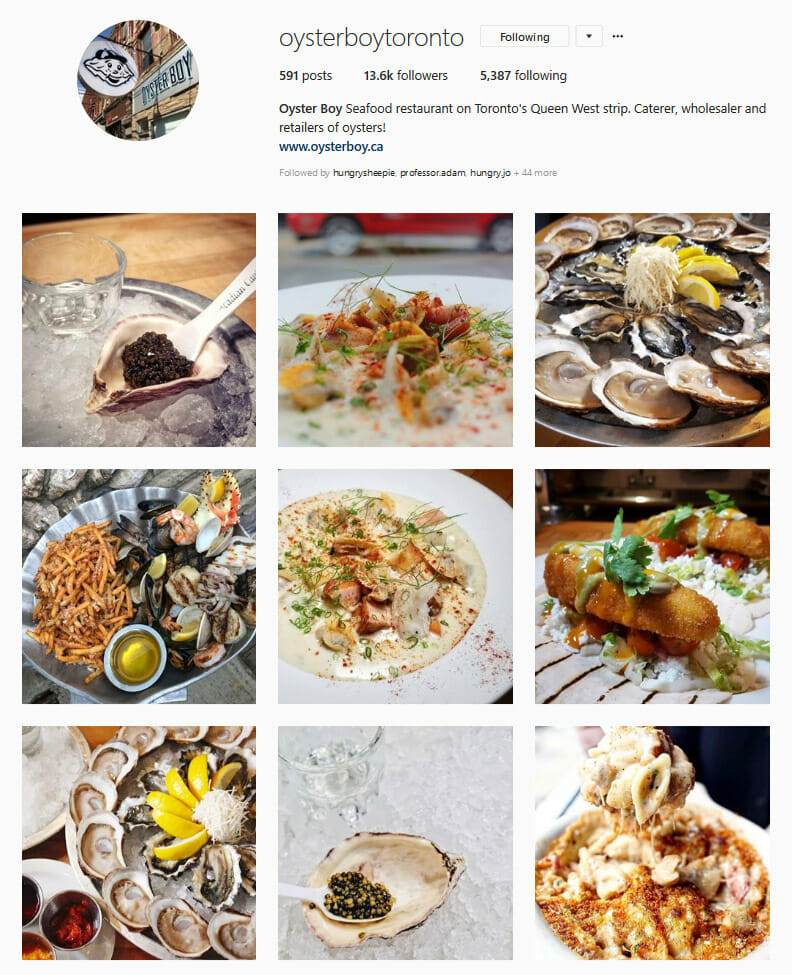Open the golden caviar on ice post
The image size is (792, 975).
click(x=395, y=843)
